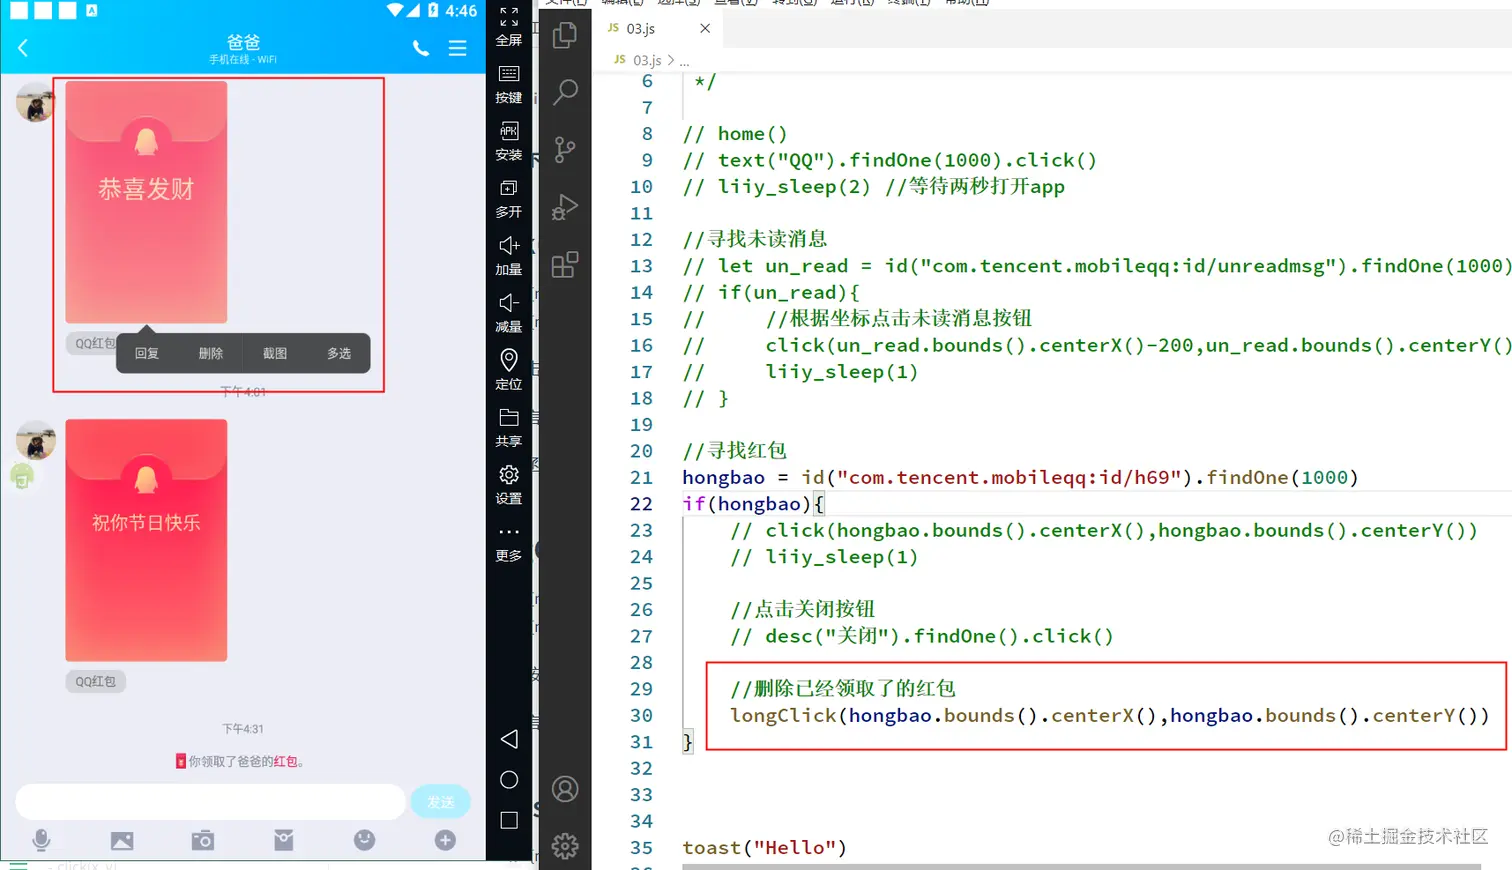Click the comment //寻找未读消息
Viewport: 1512px width, 870px height.
(x=755, y=240)
